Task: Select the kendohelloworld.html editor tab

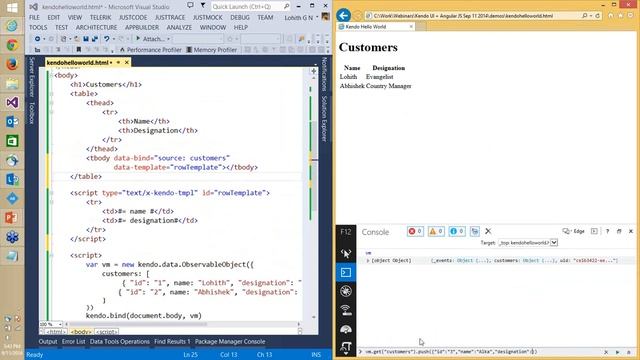Action: point(79,62)
